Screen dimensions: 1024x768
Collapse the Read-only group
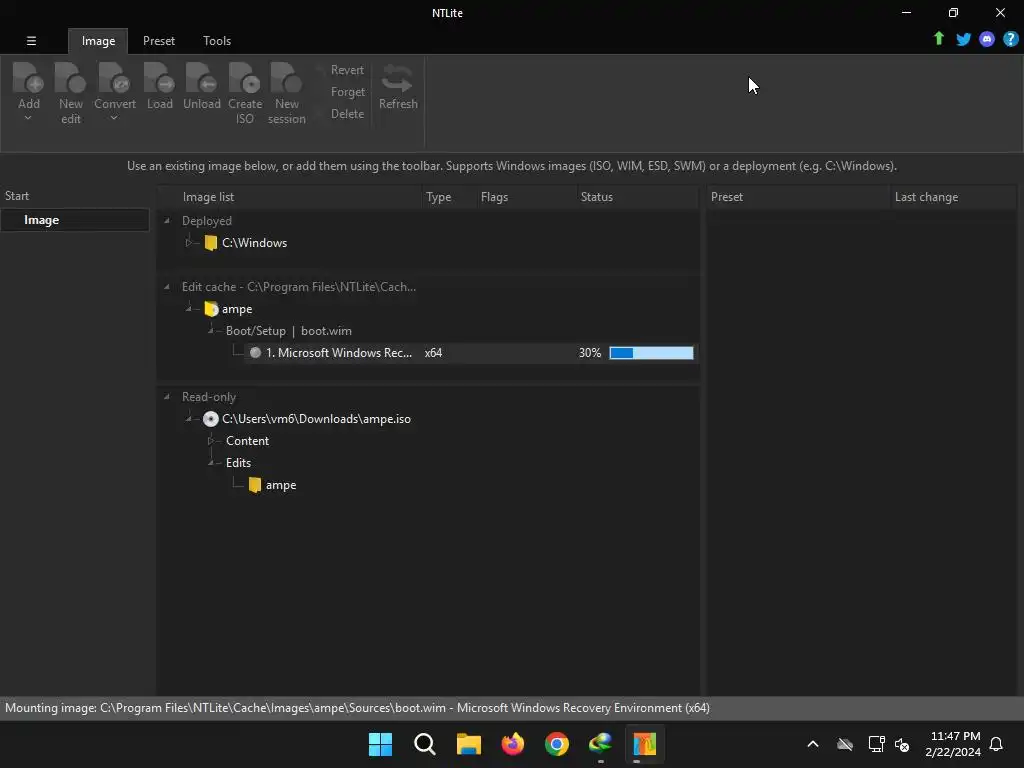pos(167,397)
